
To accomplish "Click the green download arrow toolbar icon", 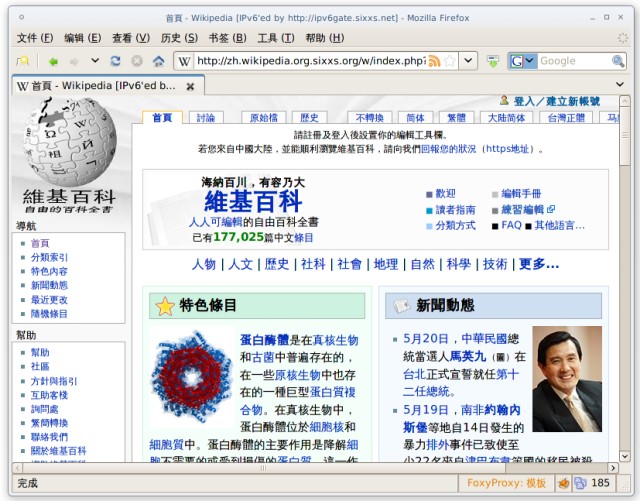I will pyautogui.click(x=493, y=61).
